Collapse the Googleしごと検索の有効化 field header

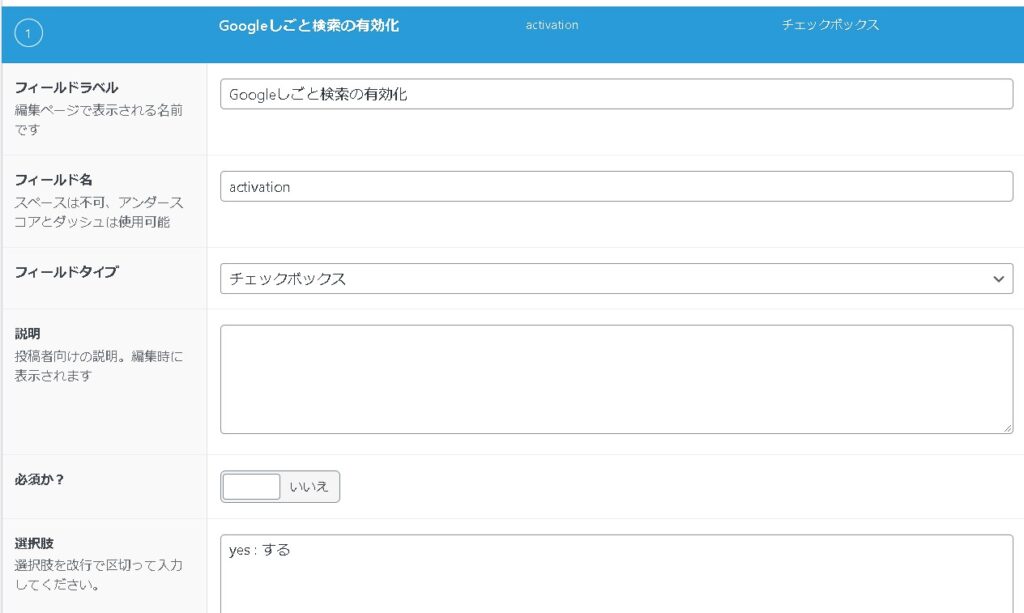[x=308, y=26]
